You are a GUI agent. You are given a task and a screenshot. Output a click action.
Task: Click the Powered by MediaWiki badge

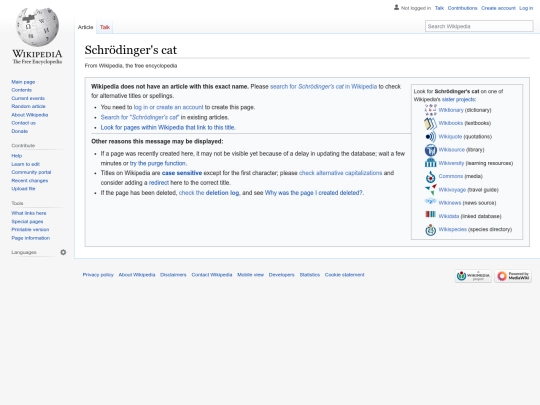(513, 276)
